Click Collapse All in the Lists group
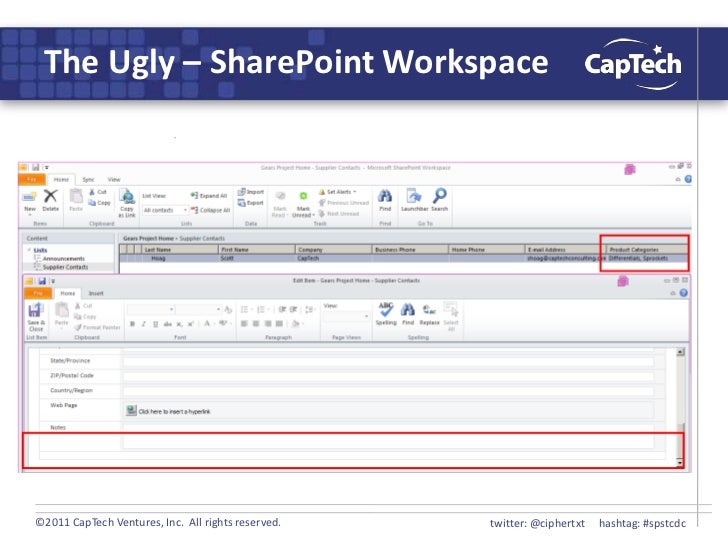This screenshot has height=546, width=728. coord(210,210)
